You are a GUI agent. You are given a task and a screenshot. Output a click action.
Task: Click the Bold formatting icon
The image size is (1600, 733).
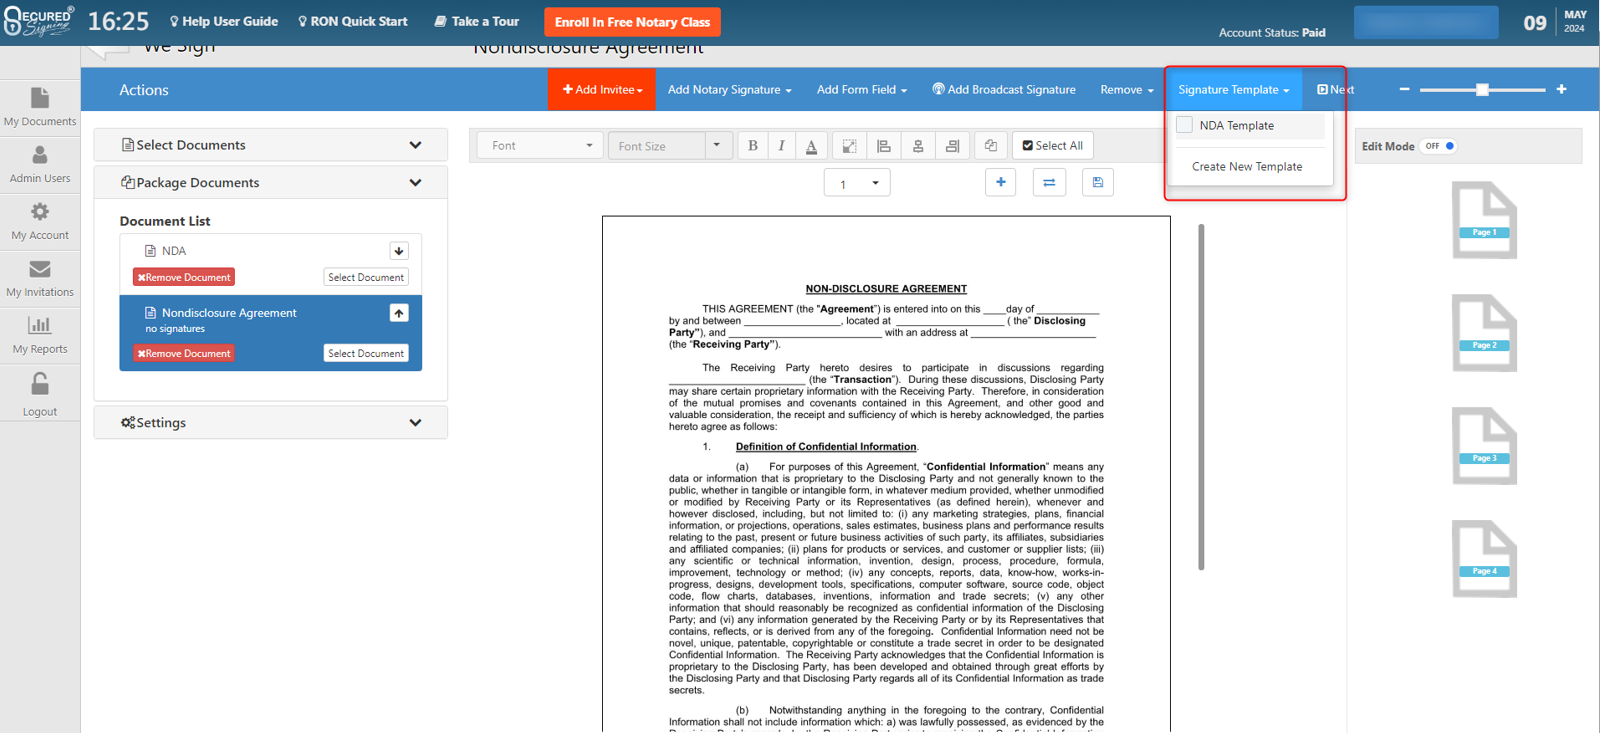click(753, 146)
